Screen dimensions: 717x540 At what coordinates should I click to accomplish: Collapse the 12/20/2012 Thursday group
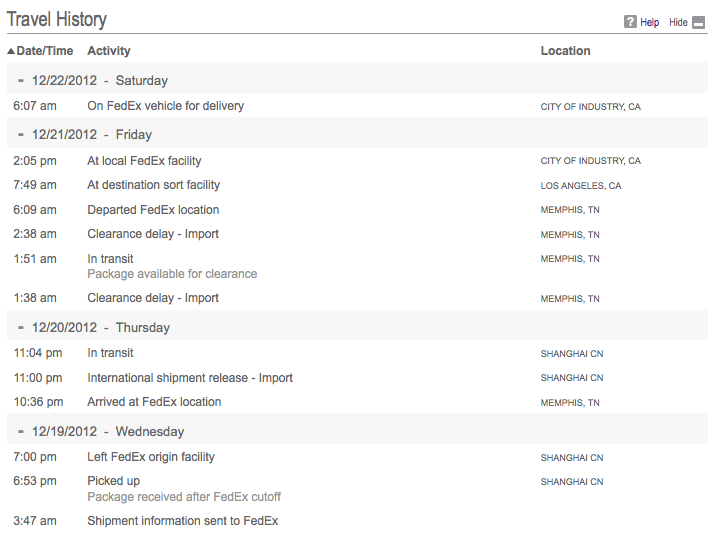(x=21, y=327)
